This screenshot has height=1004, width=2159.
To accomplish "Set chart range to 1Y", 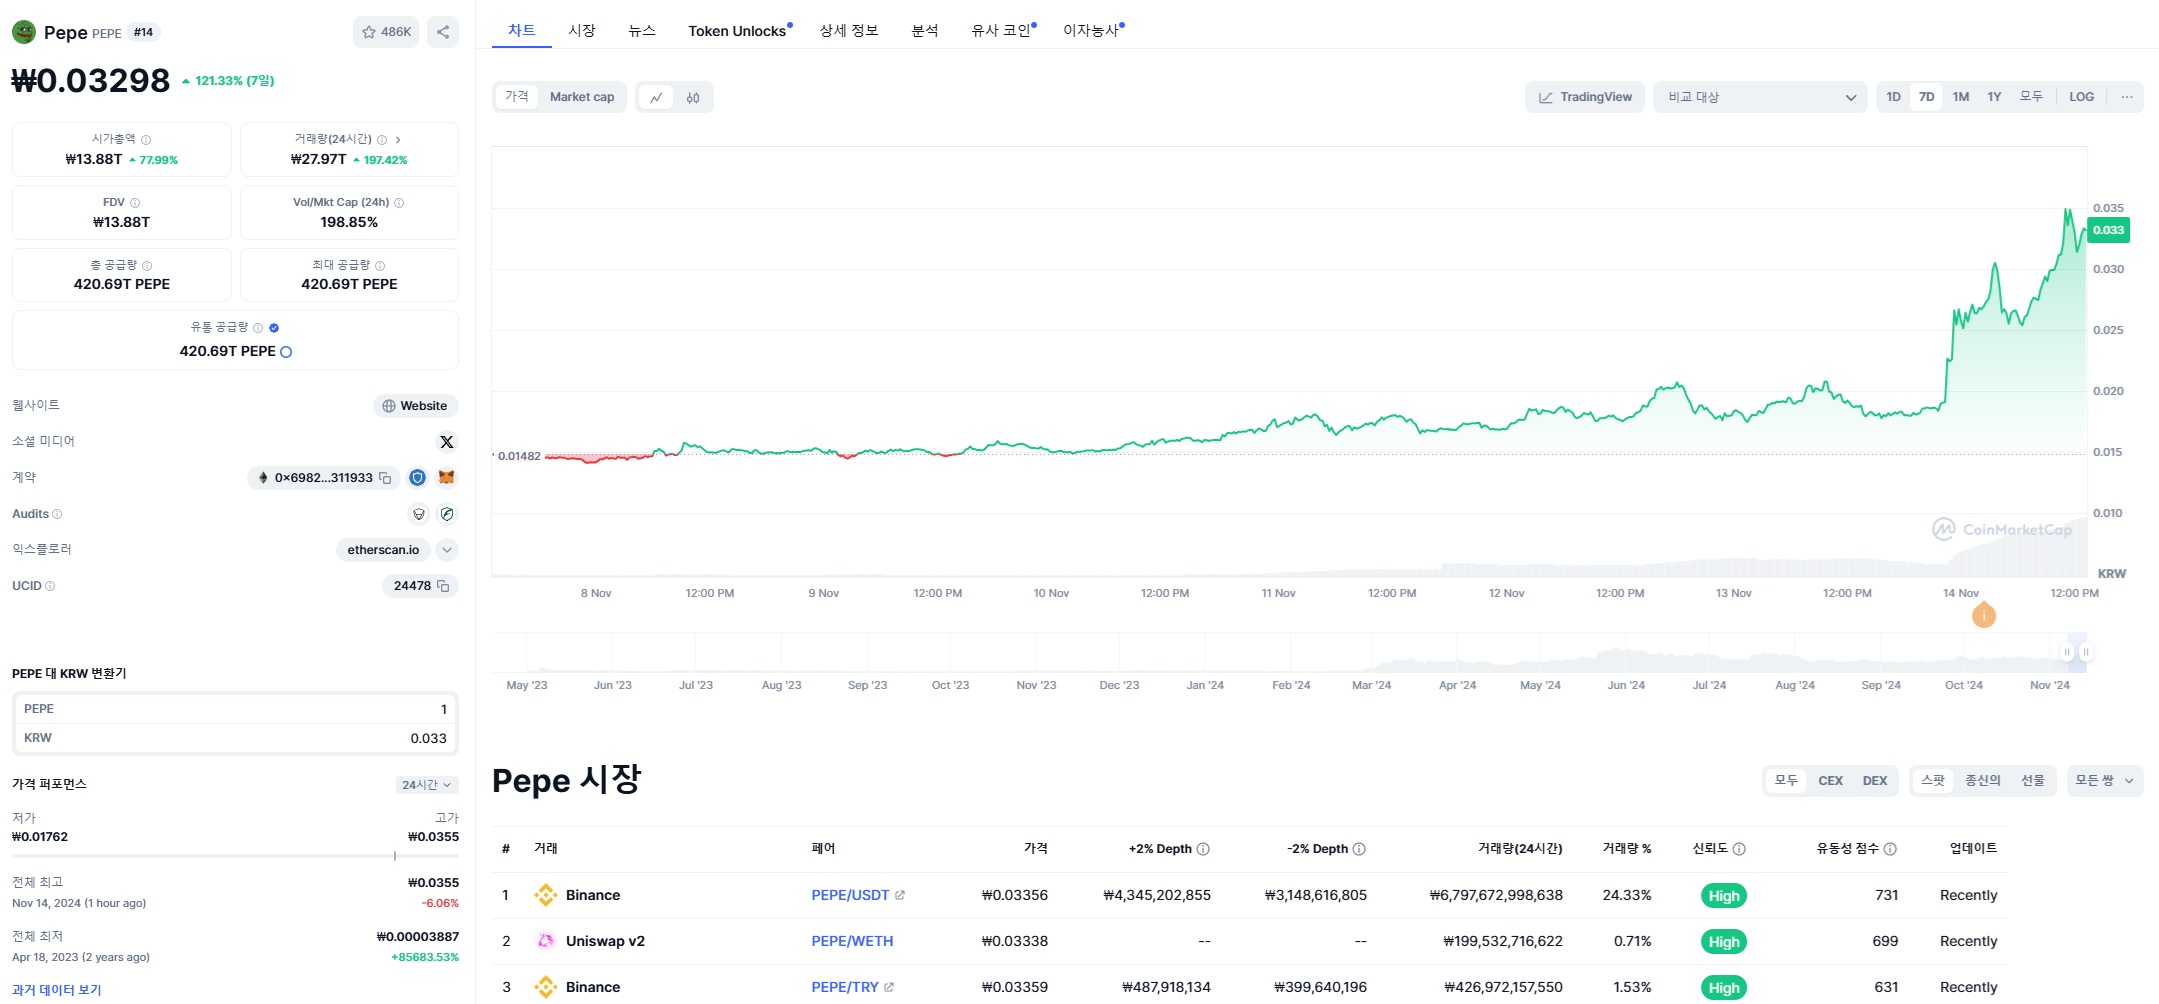I will 1994,97.
